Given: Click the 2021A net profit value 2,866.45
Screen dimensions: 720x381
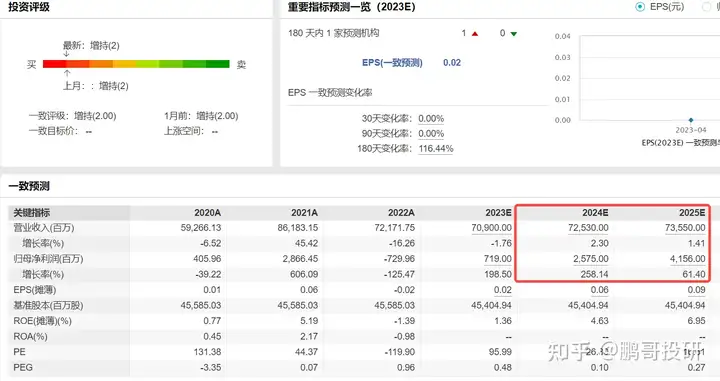Looking at the screenshot, I should (300, 259).
